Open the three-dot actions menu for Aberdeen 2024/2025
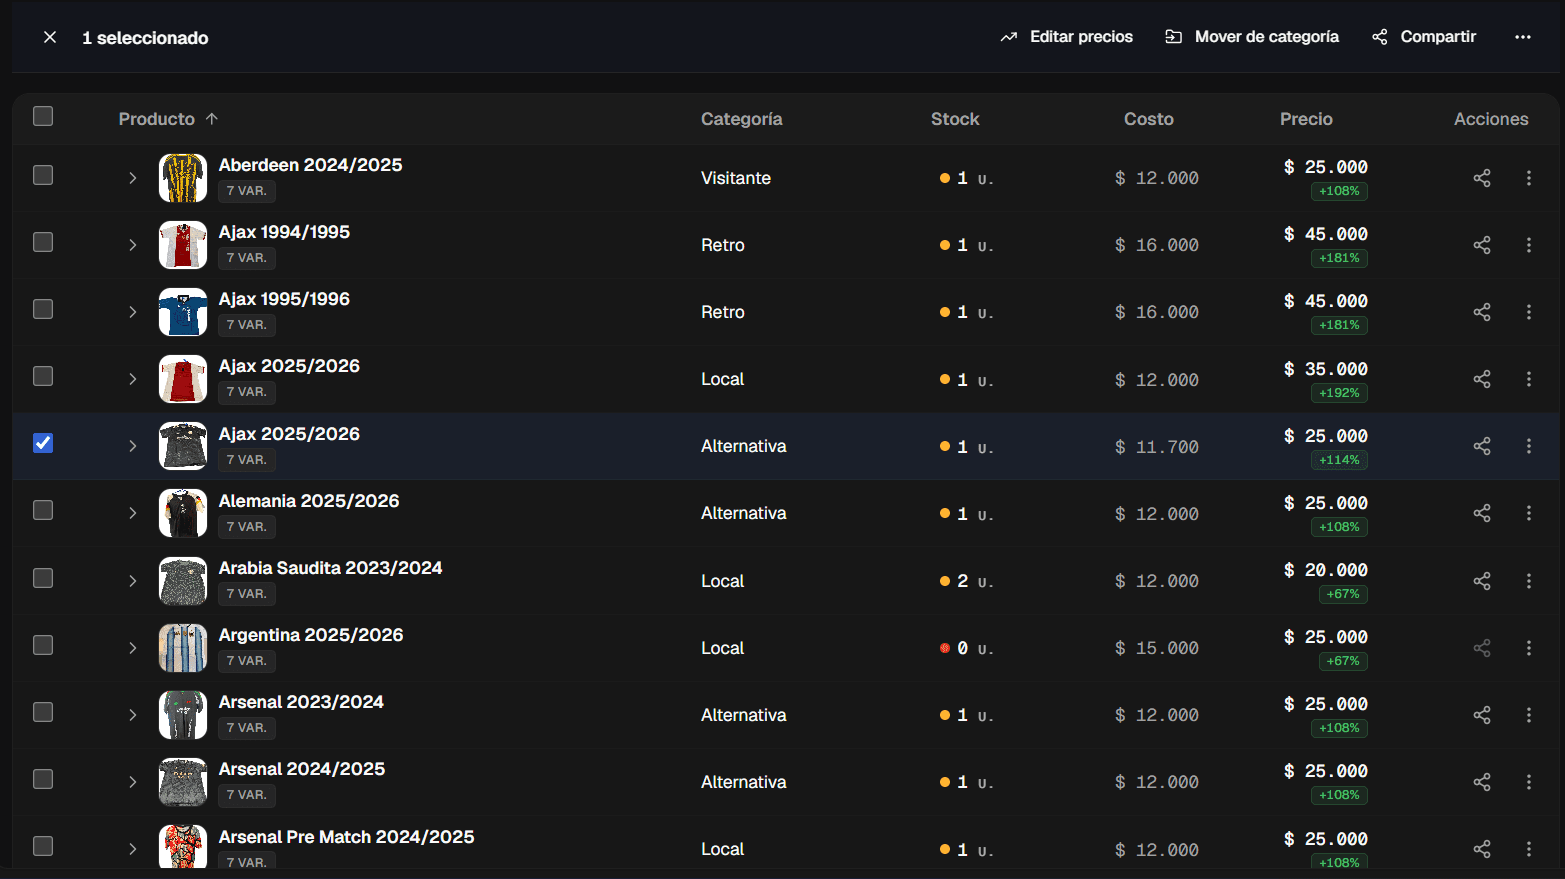Viewport: 1565px width, 879px height. (1529, 178)
